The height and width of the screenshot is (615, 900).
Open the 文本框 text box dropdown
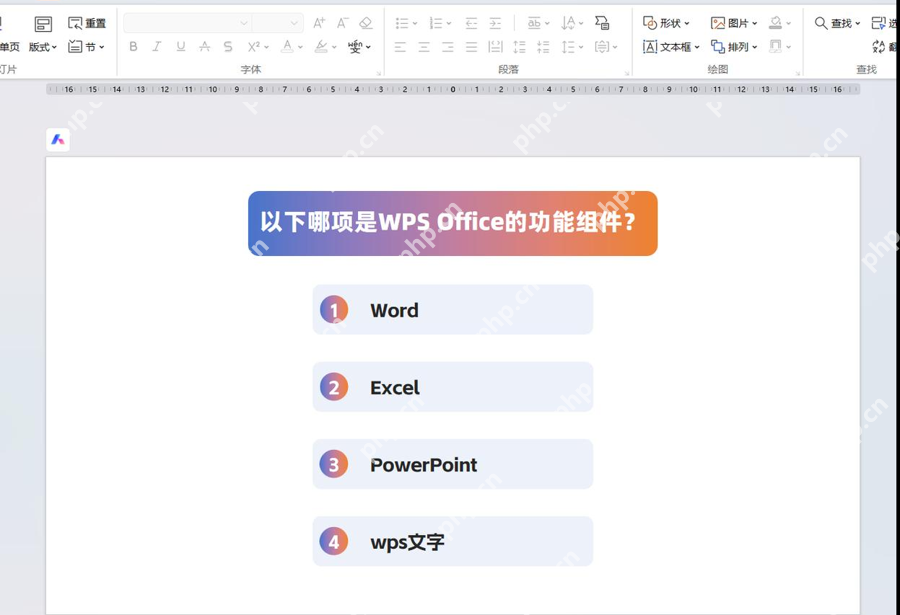pos(671,47)
